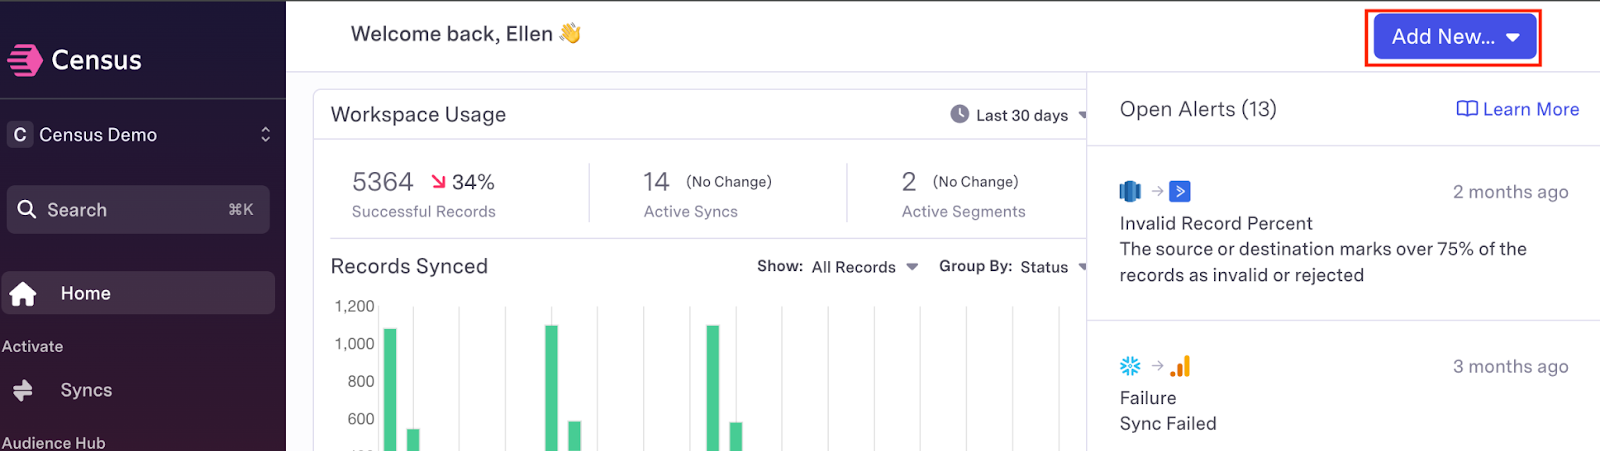The width and height of the screenshot is (1600, 451).
Task: Click the Google Analytics destination icon
Action: pos(1180,366)
